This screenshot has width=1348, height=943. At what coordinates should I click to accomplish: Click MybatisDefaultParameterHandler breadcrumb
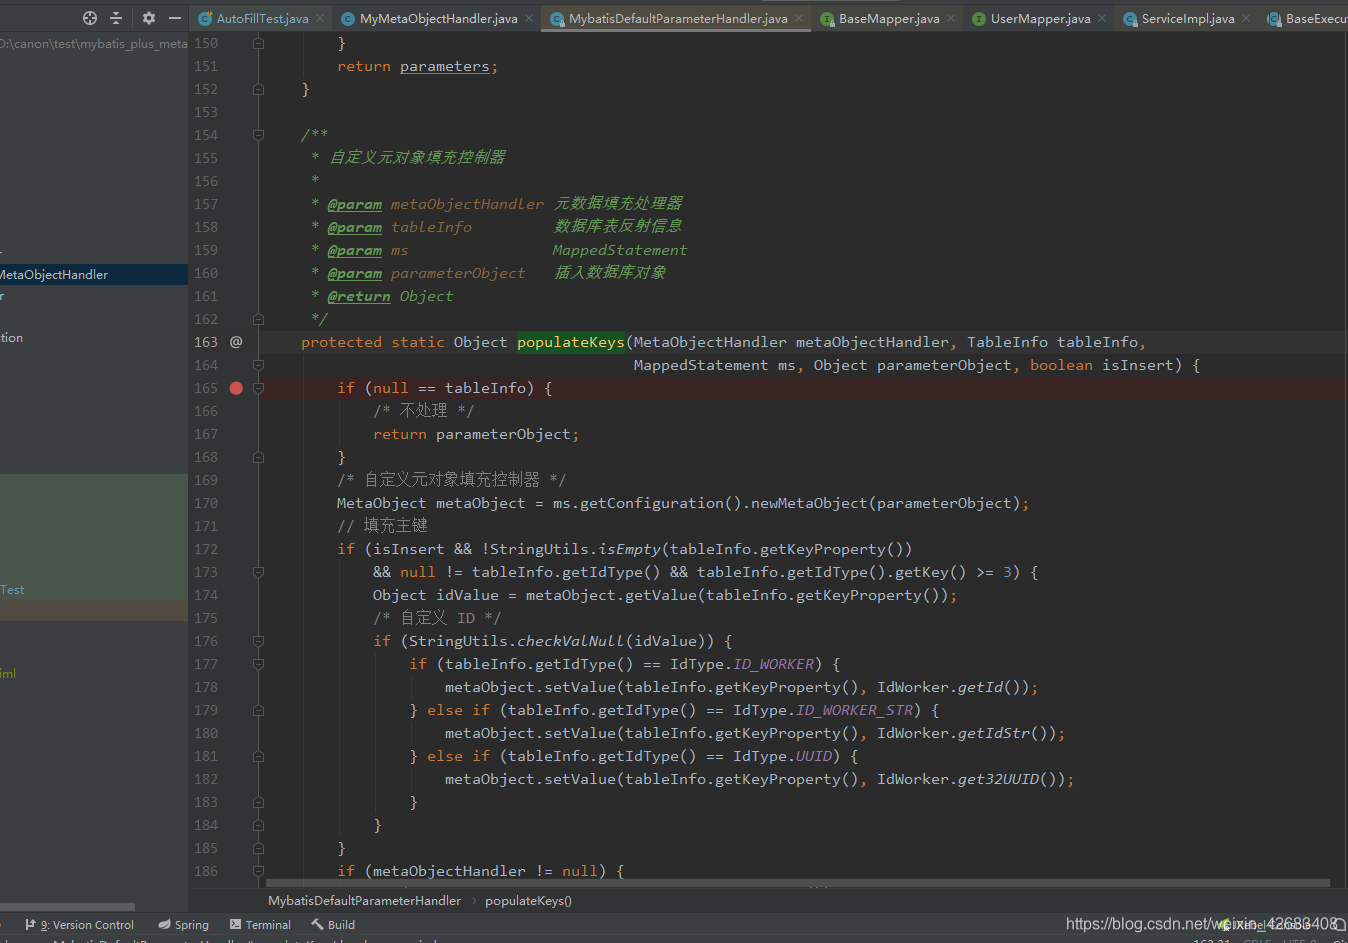[365, 900]
